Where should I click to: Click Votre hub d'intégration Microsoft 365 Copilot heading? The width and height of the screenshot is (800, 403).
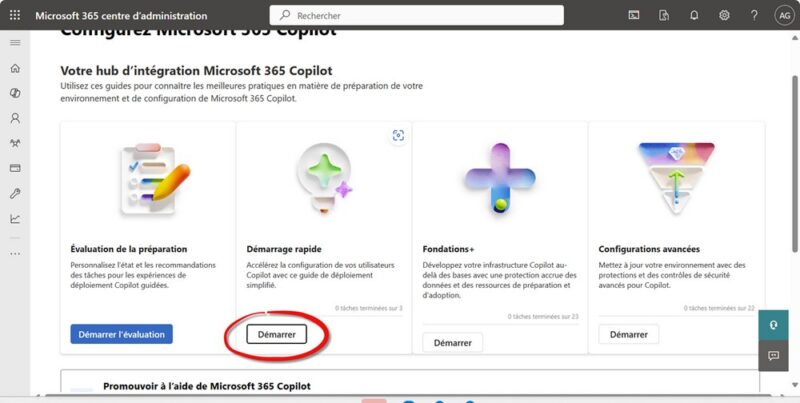pos(196,70)
